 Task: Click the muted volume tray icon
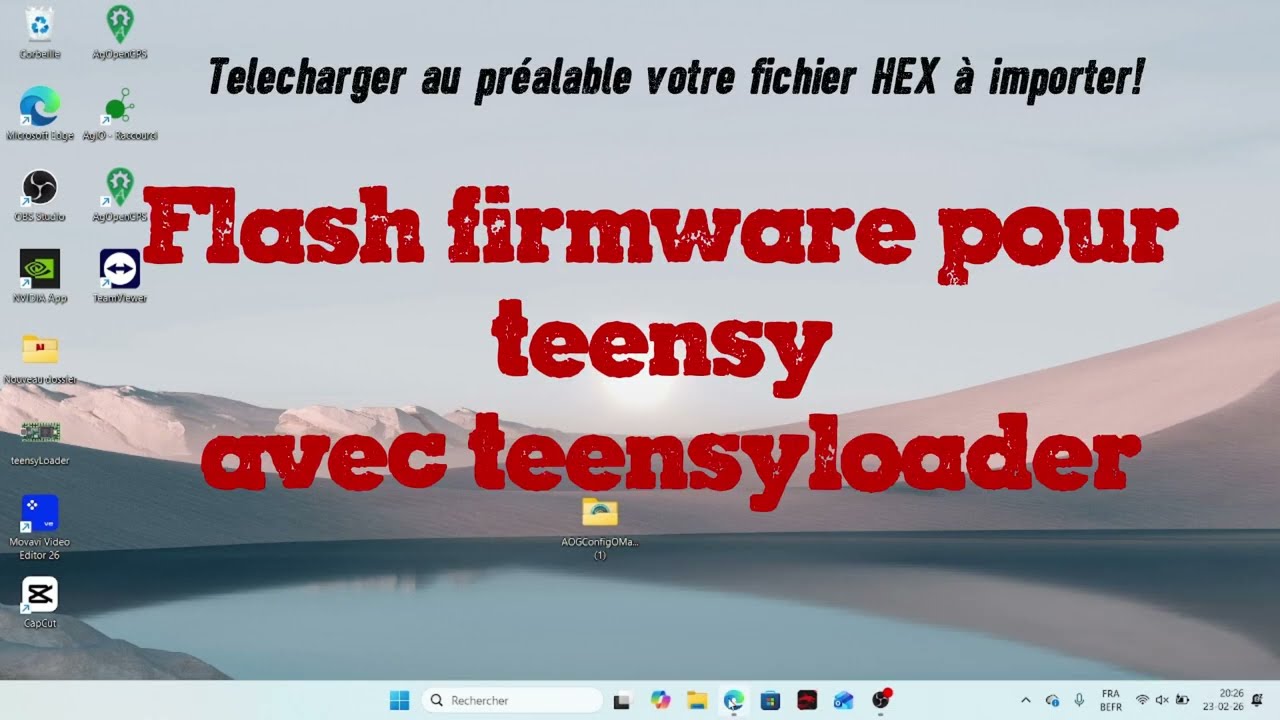click(x=1162, y=700)
